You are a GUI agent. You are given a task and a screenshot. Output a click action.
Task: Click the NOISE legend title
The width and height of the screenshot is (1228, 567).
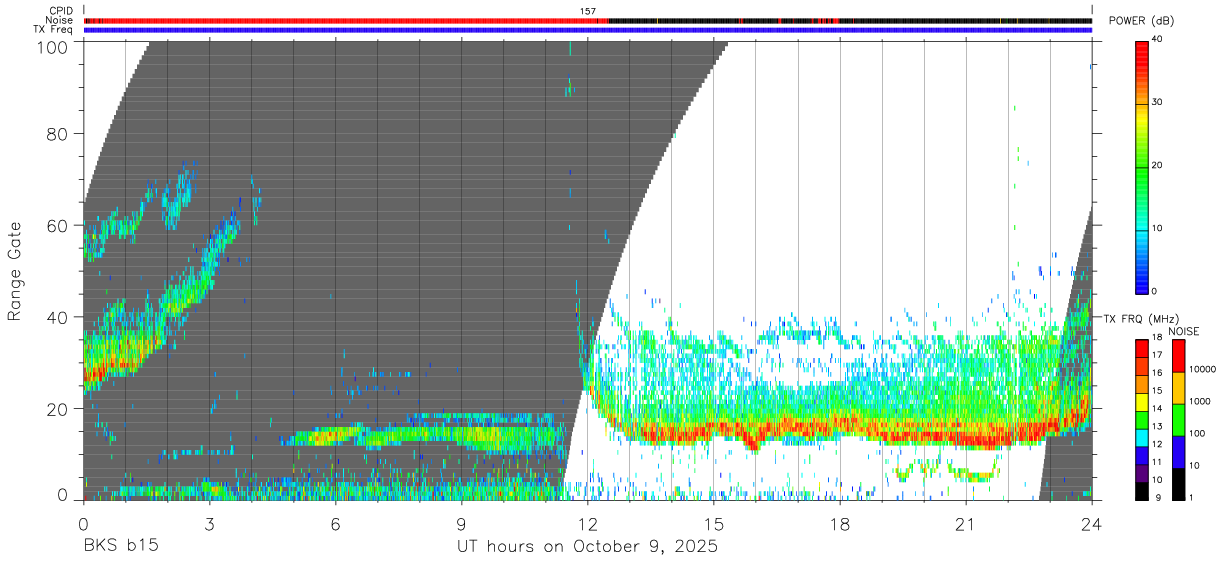point(1183,331)
